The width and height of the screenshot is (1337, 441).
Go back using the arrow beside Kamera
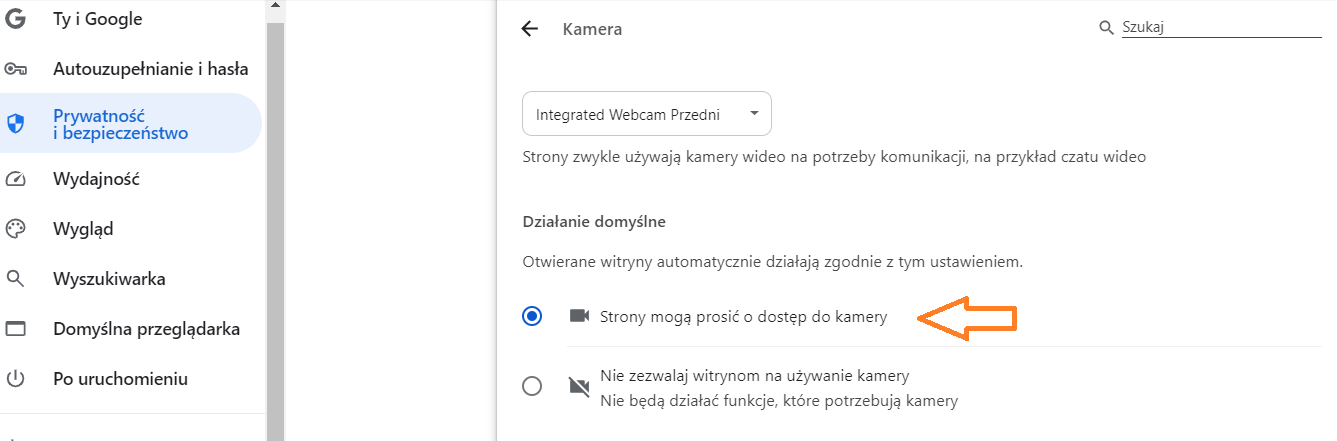(x=530, y=29)
